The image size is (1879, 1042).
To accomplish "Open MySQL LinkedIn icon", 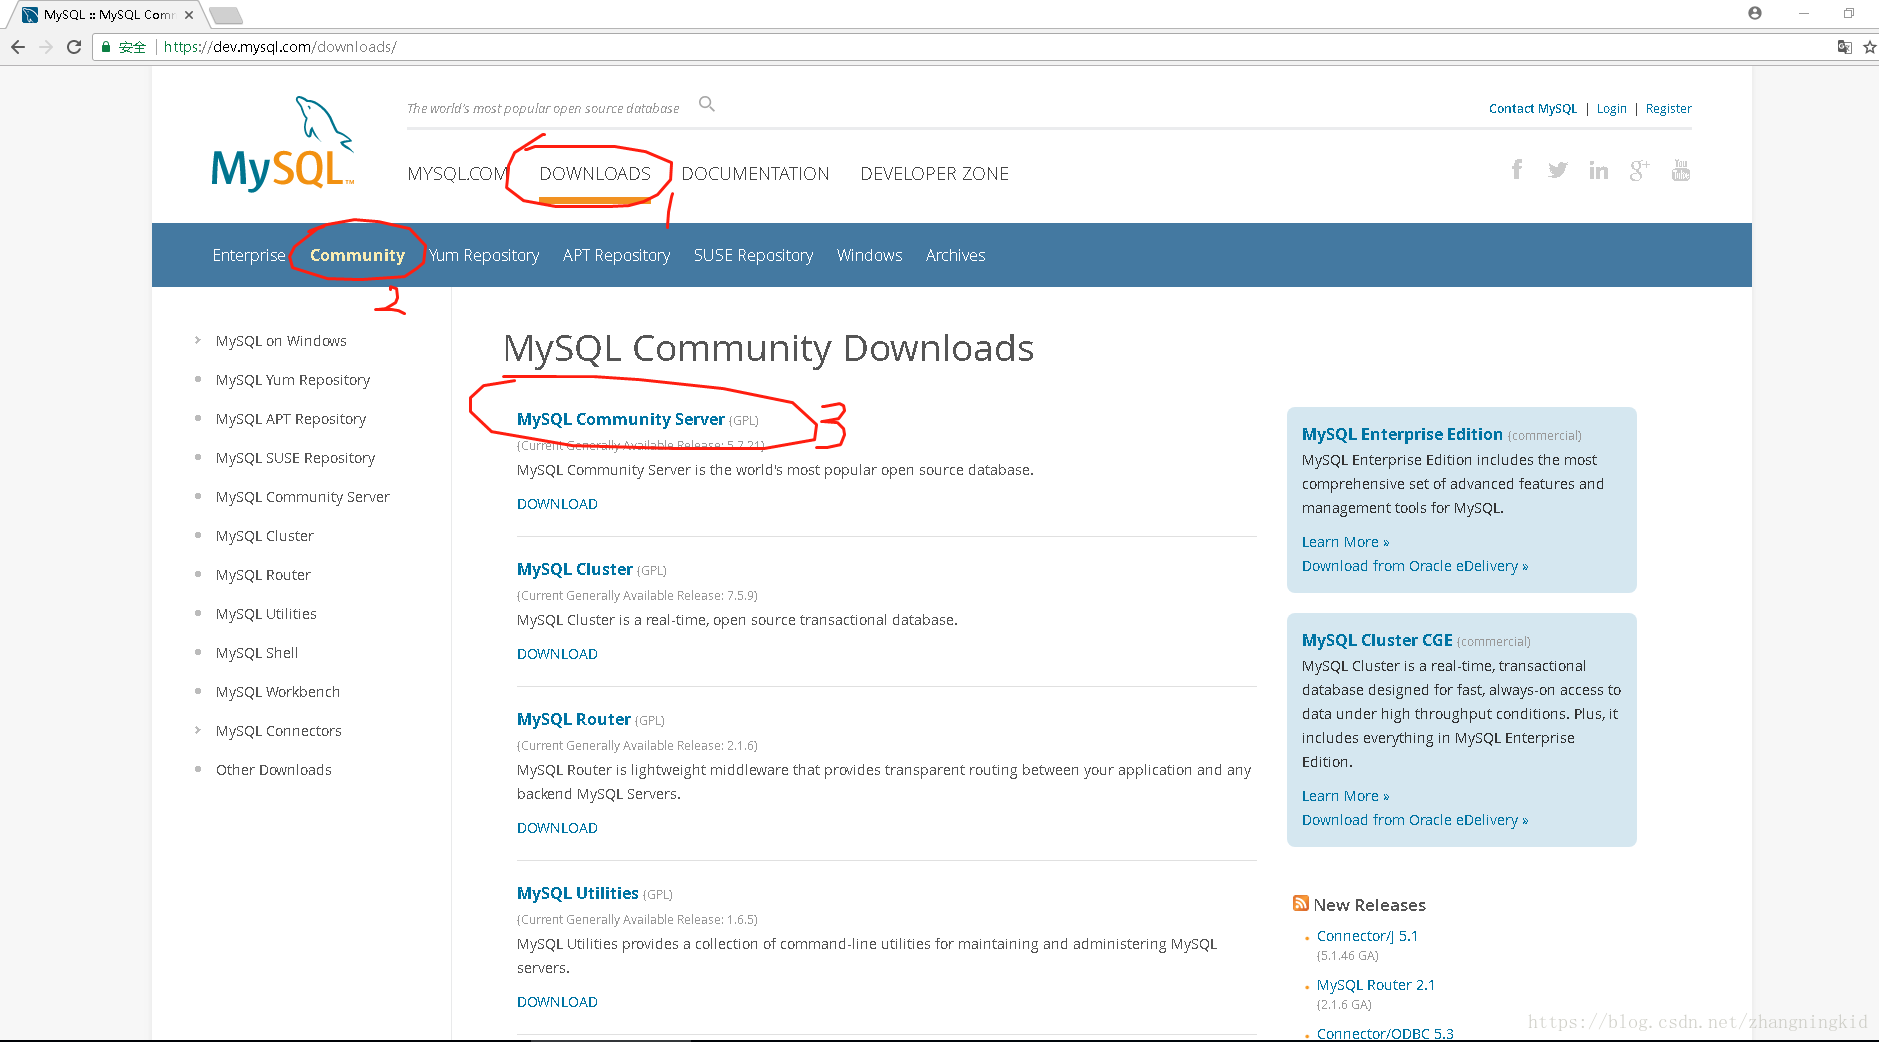I will click(1599, 170).
